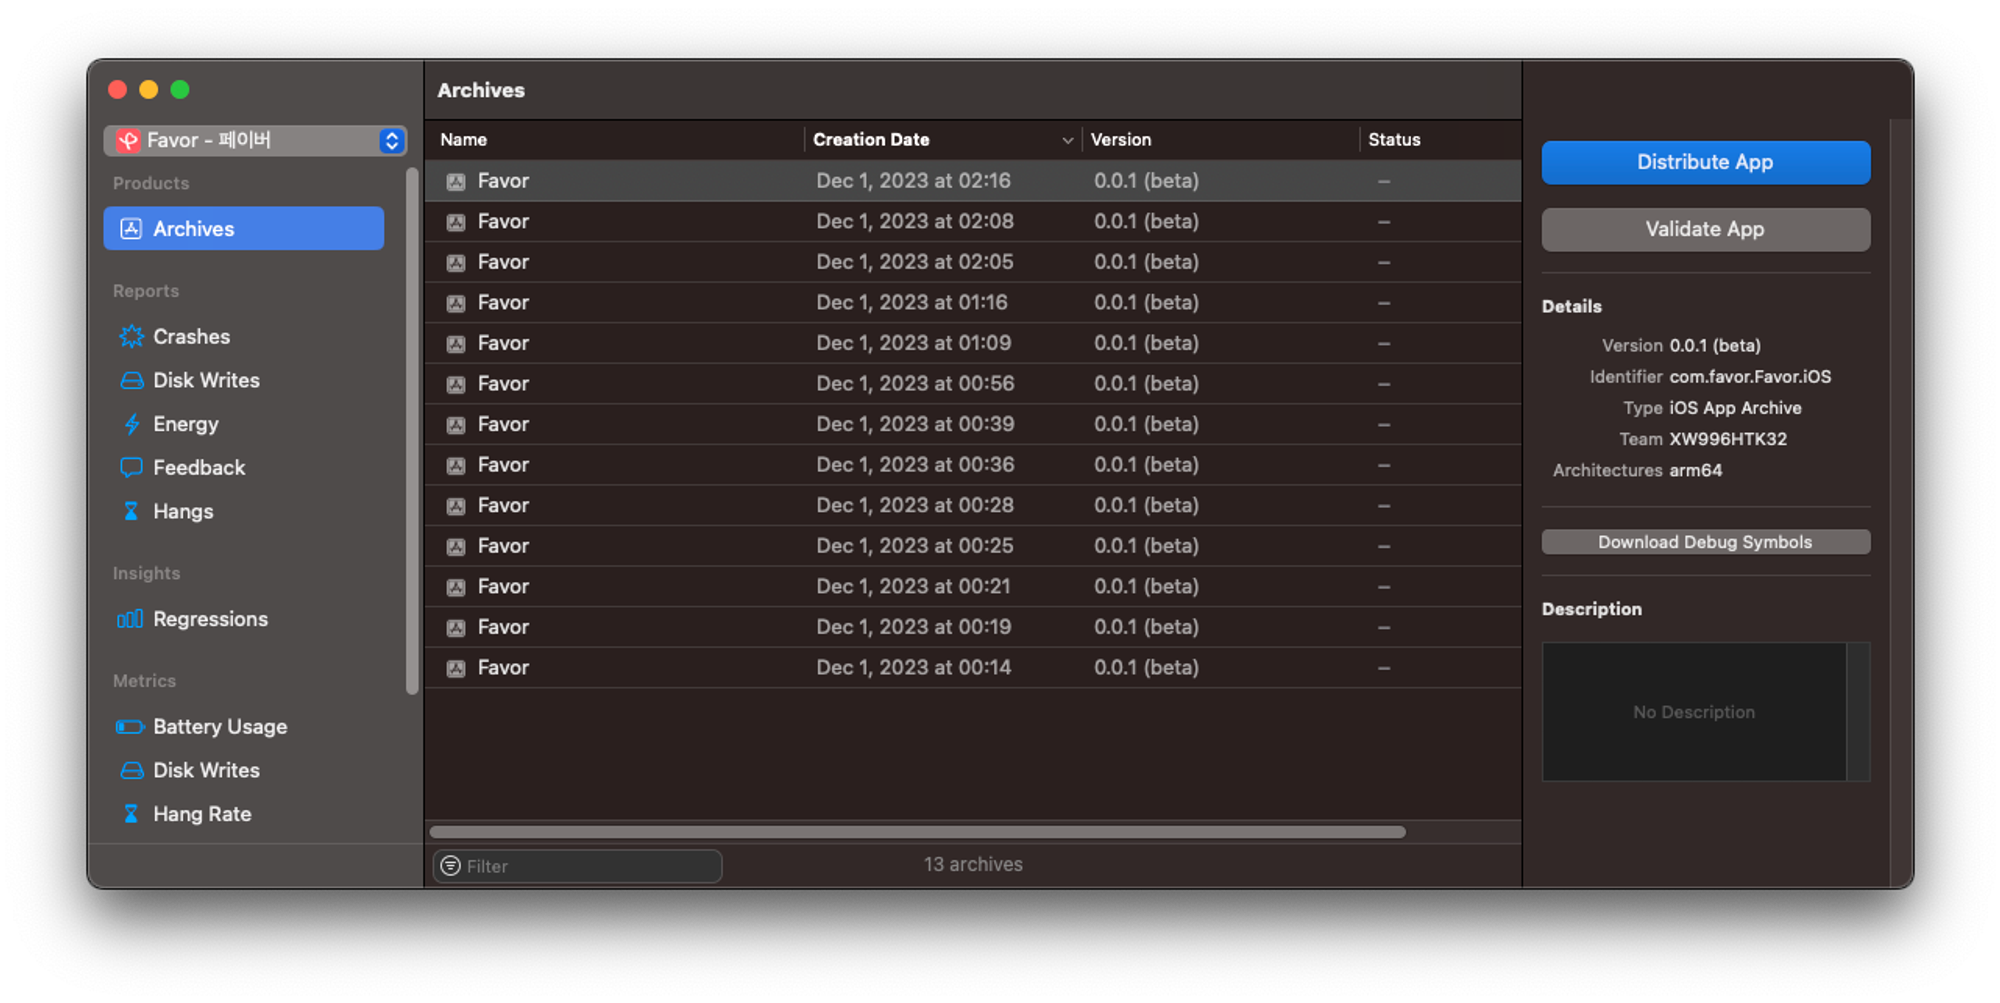Click the architectures value arm64
The height and width of the screenshot is (1003, 2000).
click(1696, 470)
